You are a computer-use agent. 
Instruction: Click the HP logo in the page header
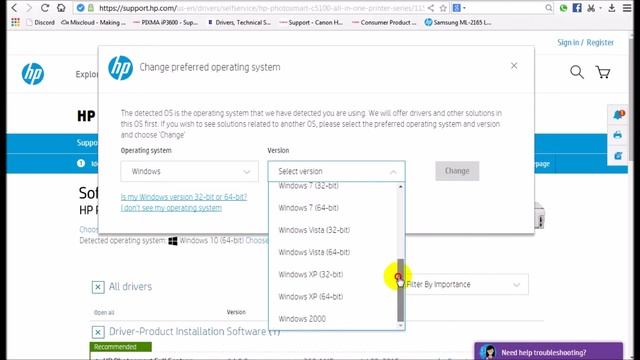tap(33, 74)
